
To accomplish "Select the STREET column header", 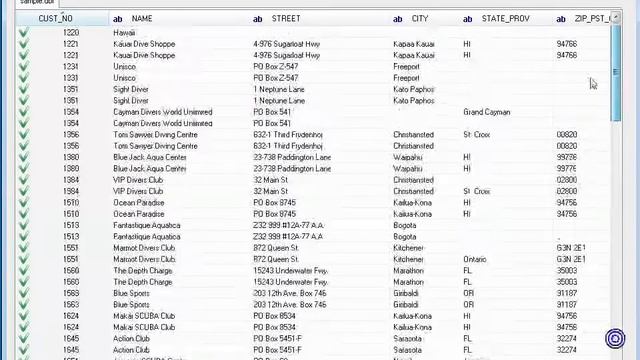I will tap(286, 19).
